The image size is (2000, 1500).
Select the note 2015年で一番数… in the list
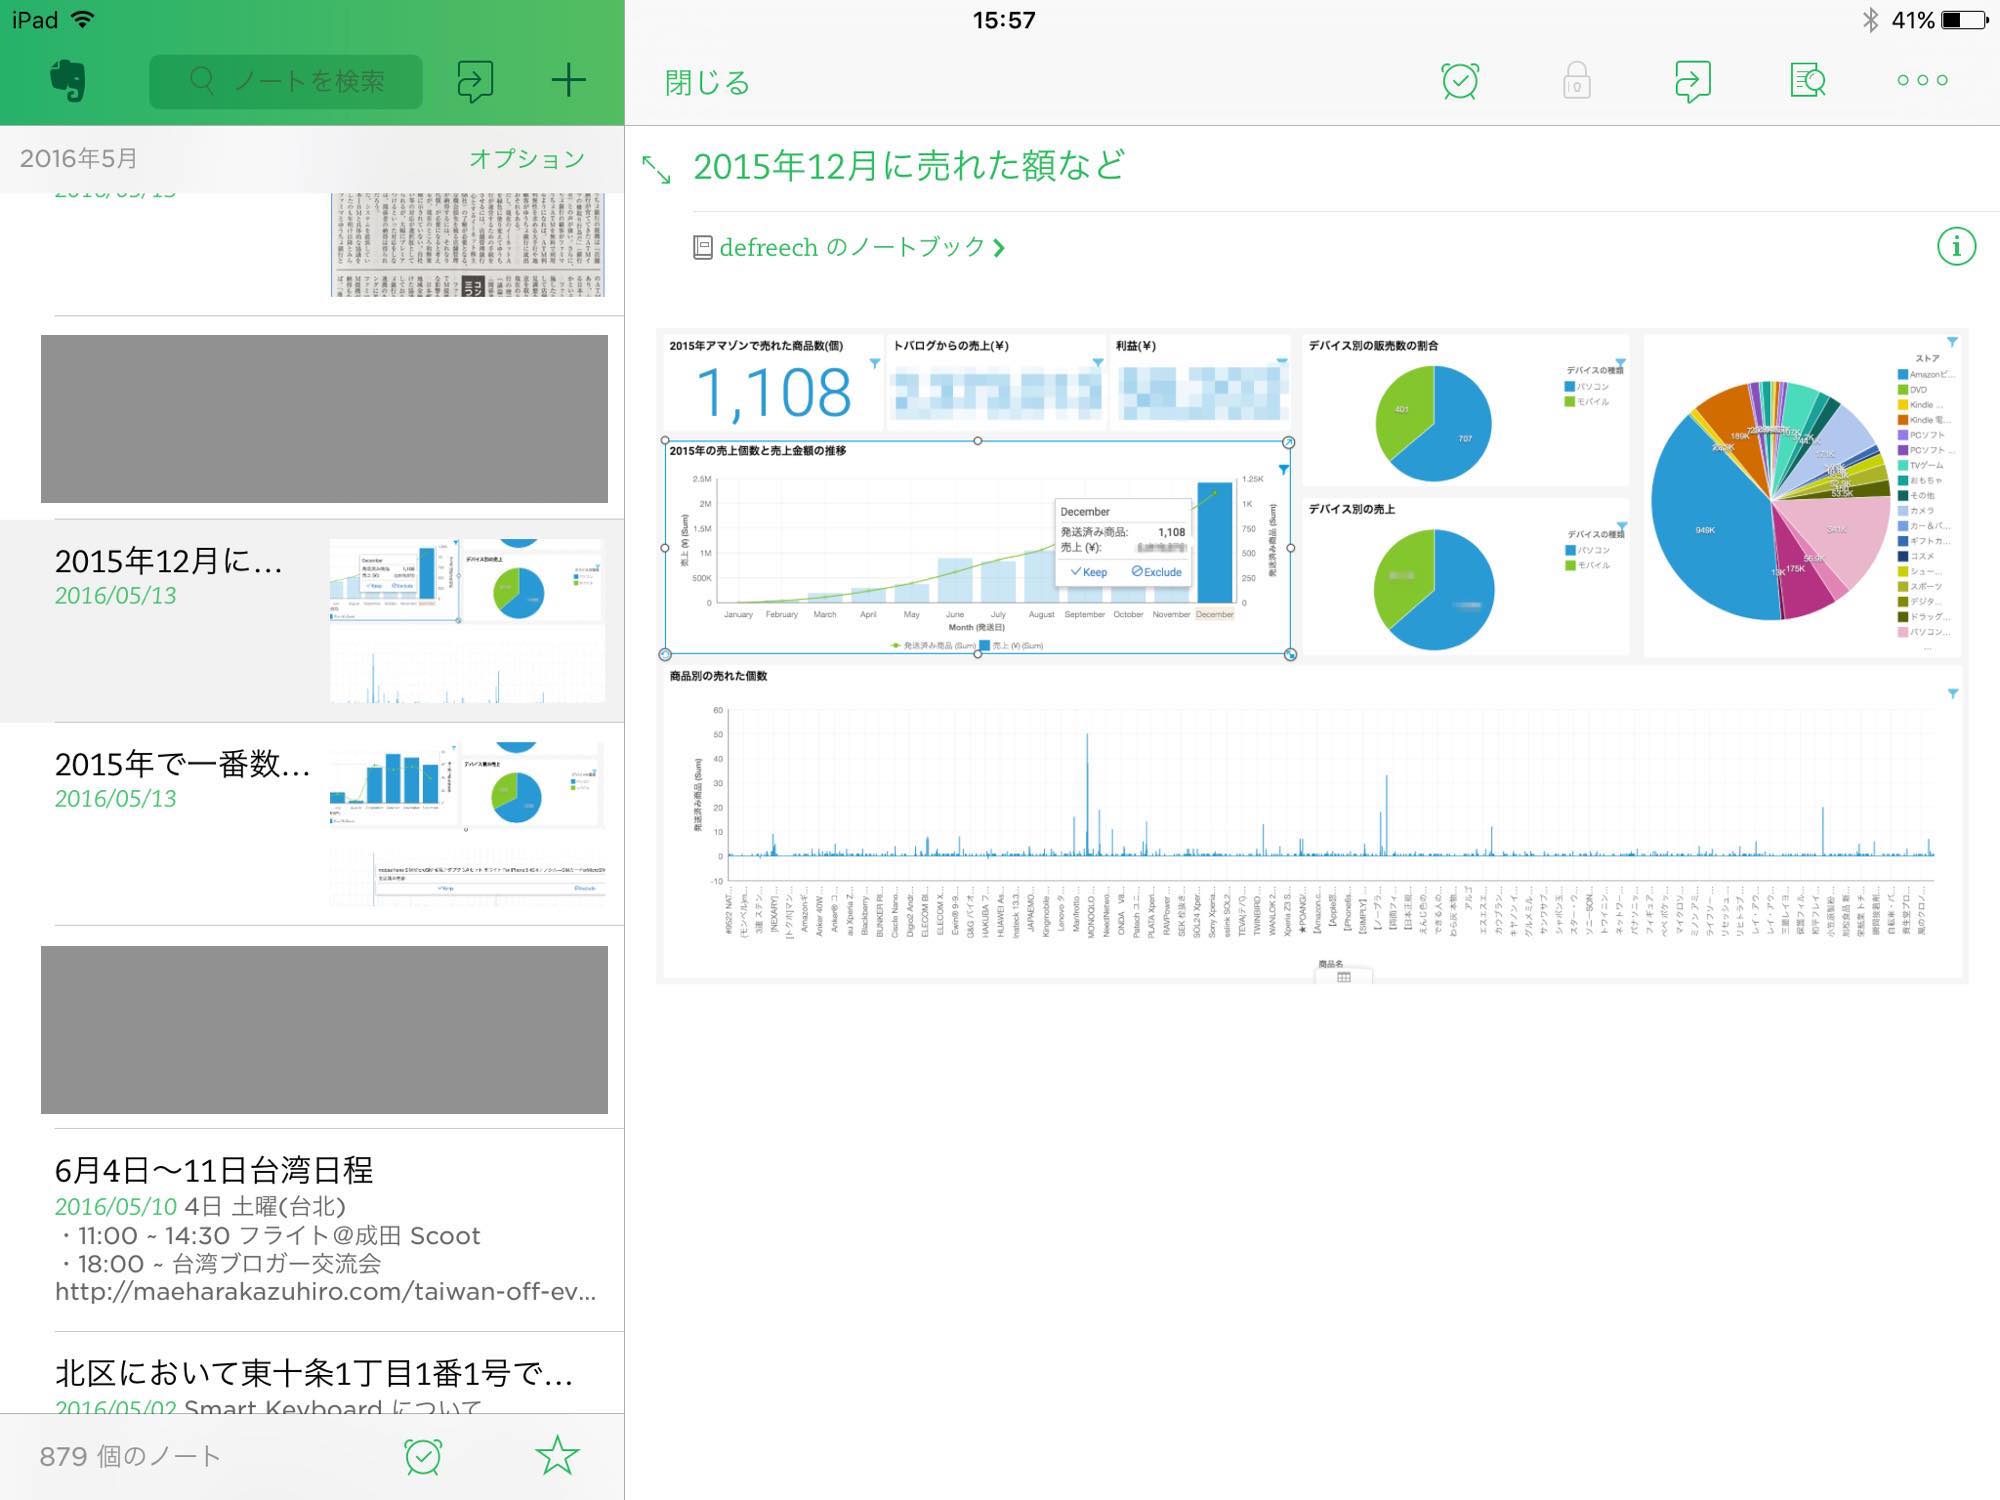(312, 824)
